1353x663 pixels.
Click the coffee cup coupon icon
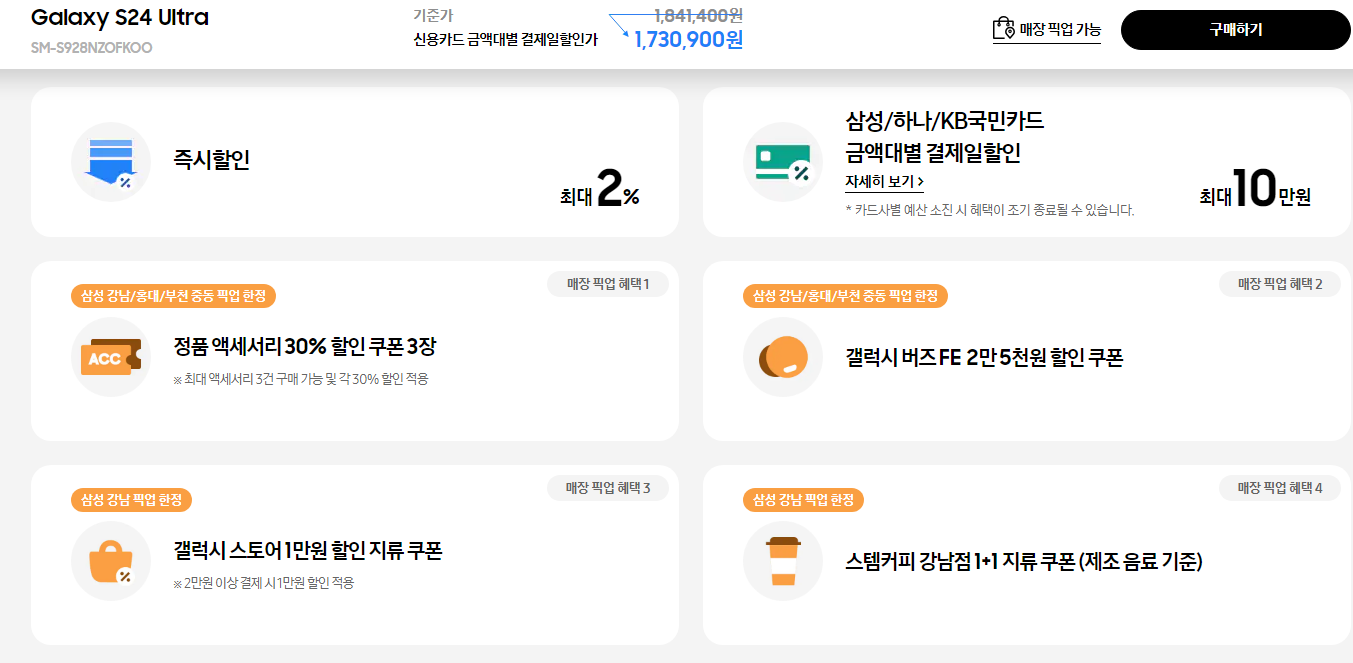click(x=783, y=561)
